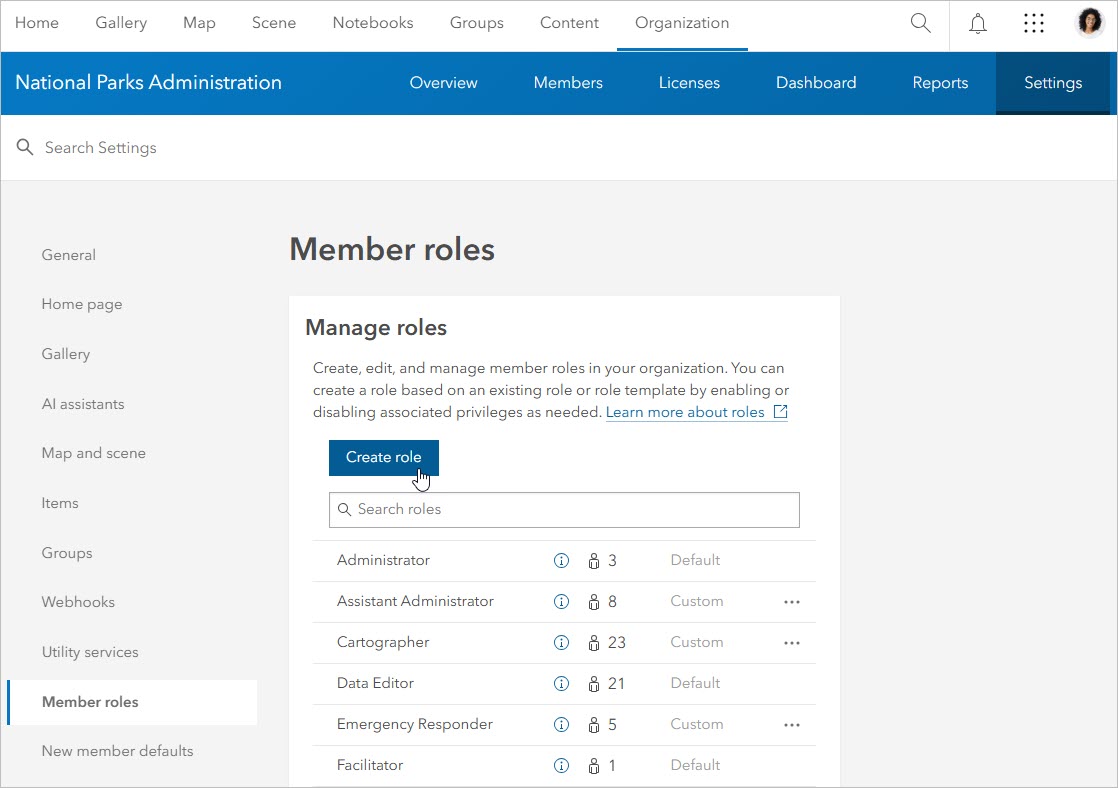Select Groups from the top navigation menu
This screenshot has width=1118, height=788.
coord(476,22)
